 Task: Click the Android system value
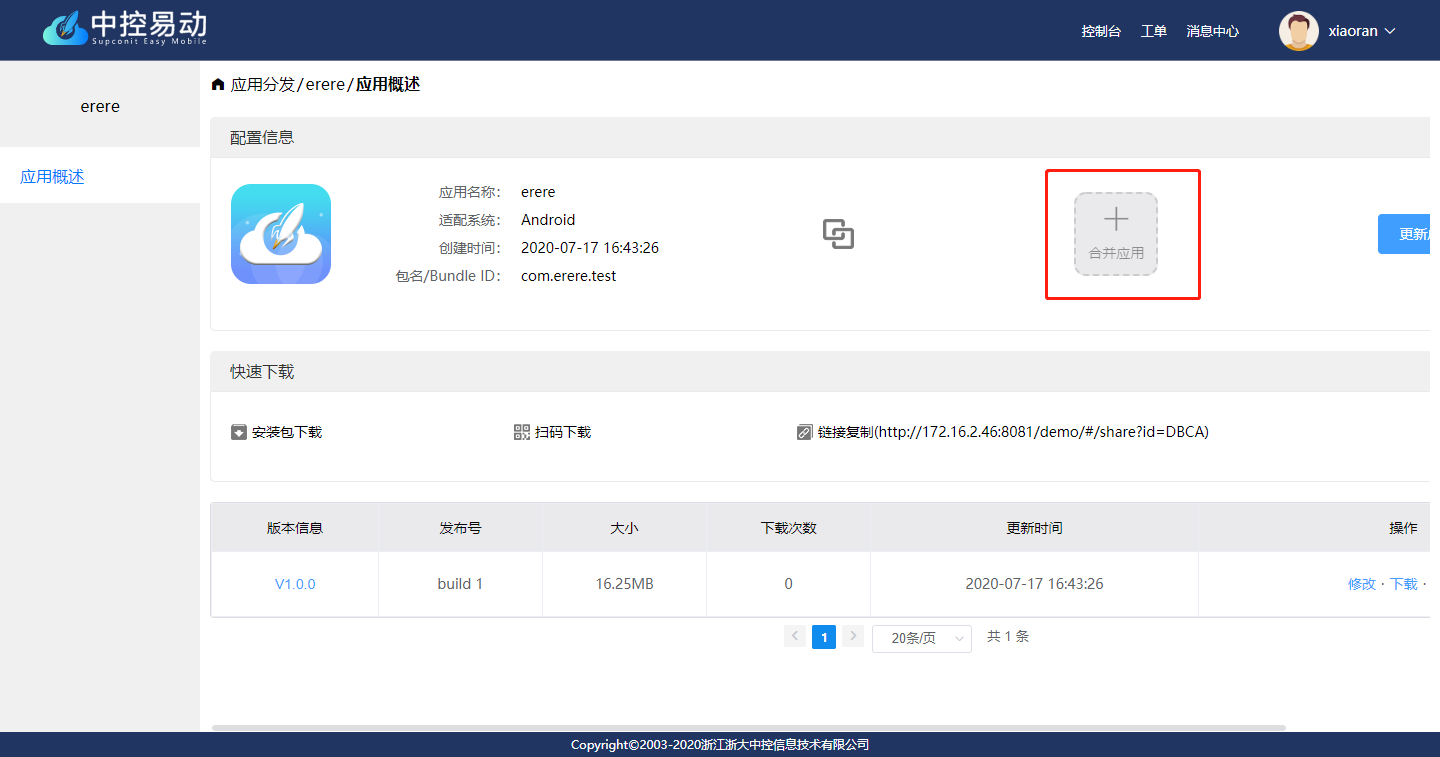548,220
